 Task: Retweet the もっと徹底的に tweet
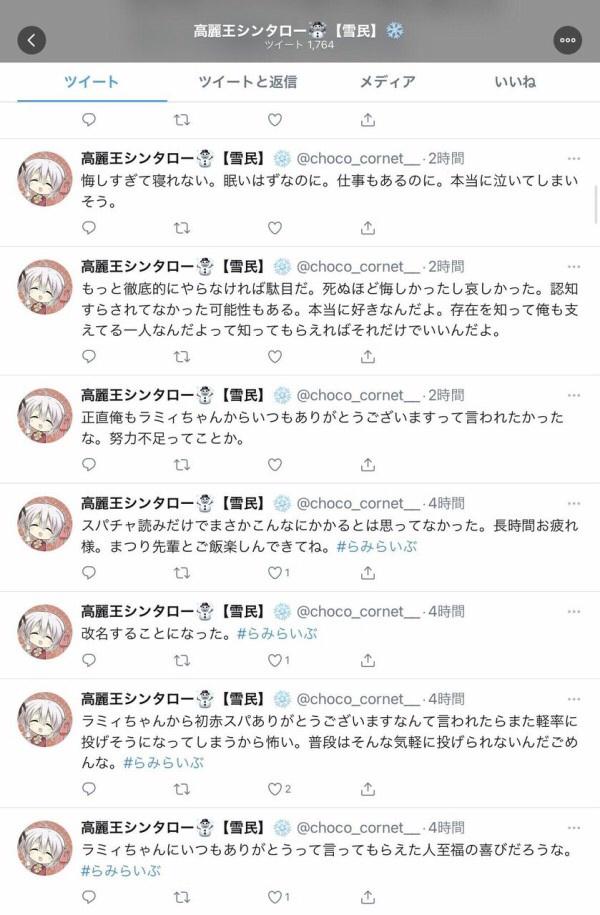pyautogui.click(x=182, y=356)
